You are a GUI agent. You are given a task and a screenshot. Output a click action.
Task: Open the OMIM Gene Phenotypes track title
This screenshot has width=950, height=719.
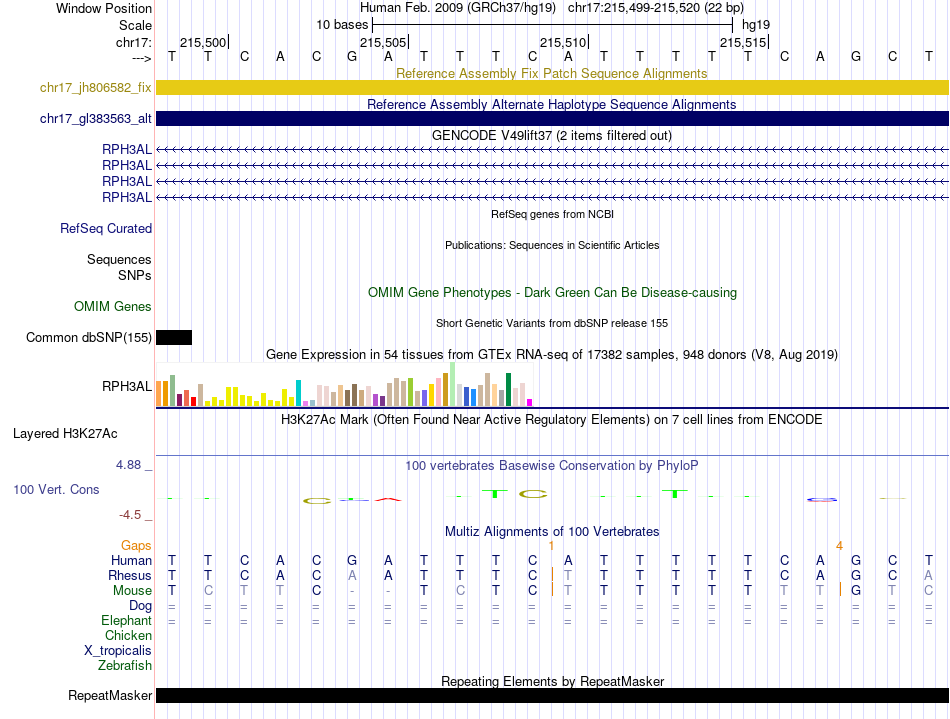[552, 293]
